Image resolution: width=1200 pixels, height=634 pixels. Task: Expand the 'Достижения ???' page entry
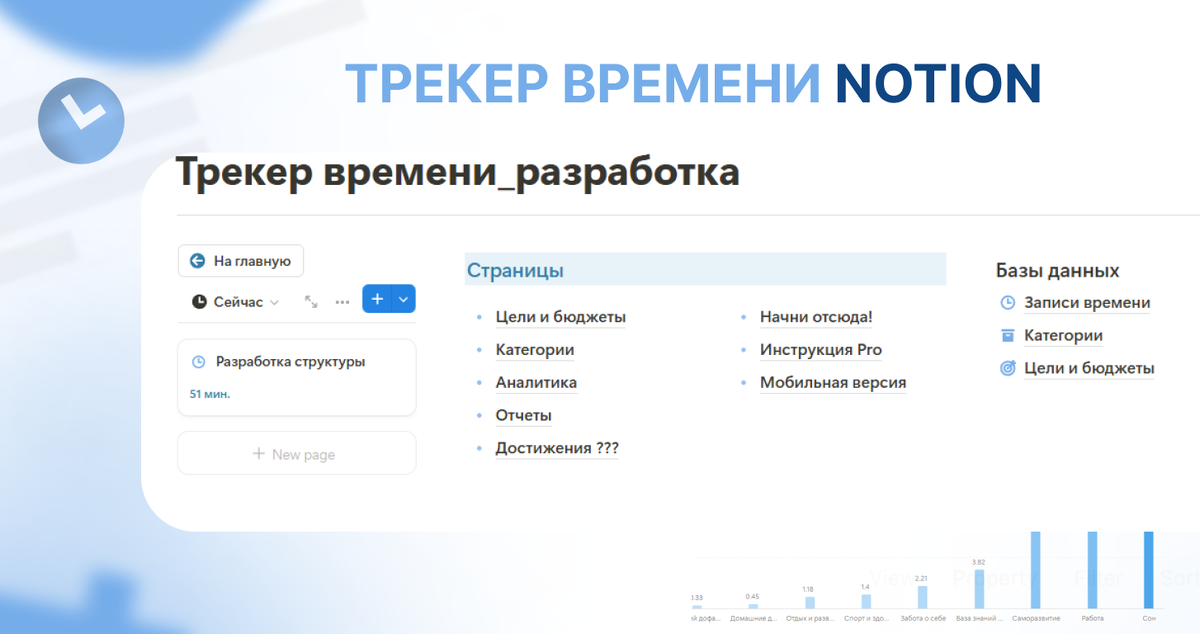(557, 447)
